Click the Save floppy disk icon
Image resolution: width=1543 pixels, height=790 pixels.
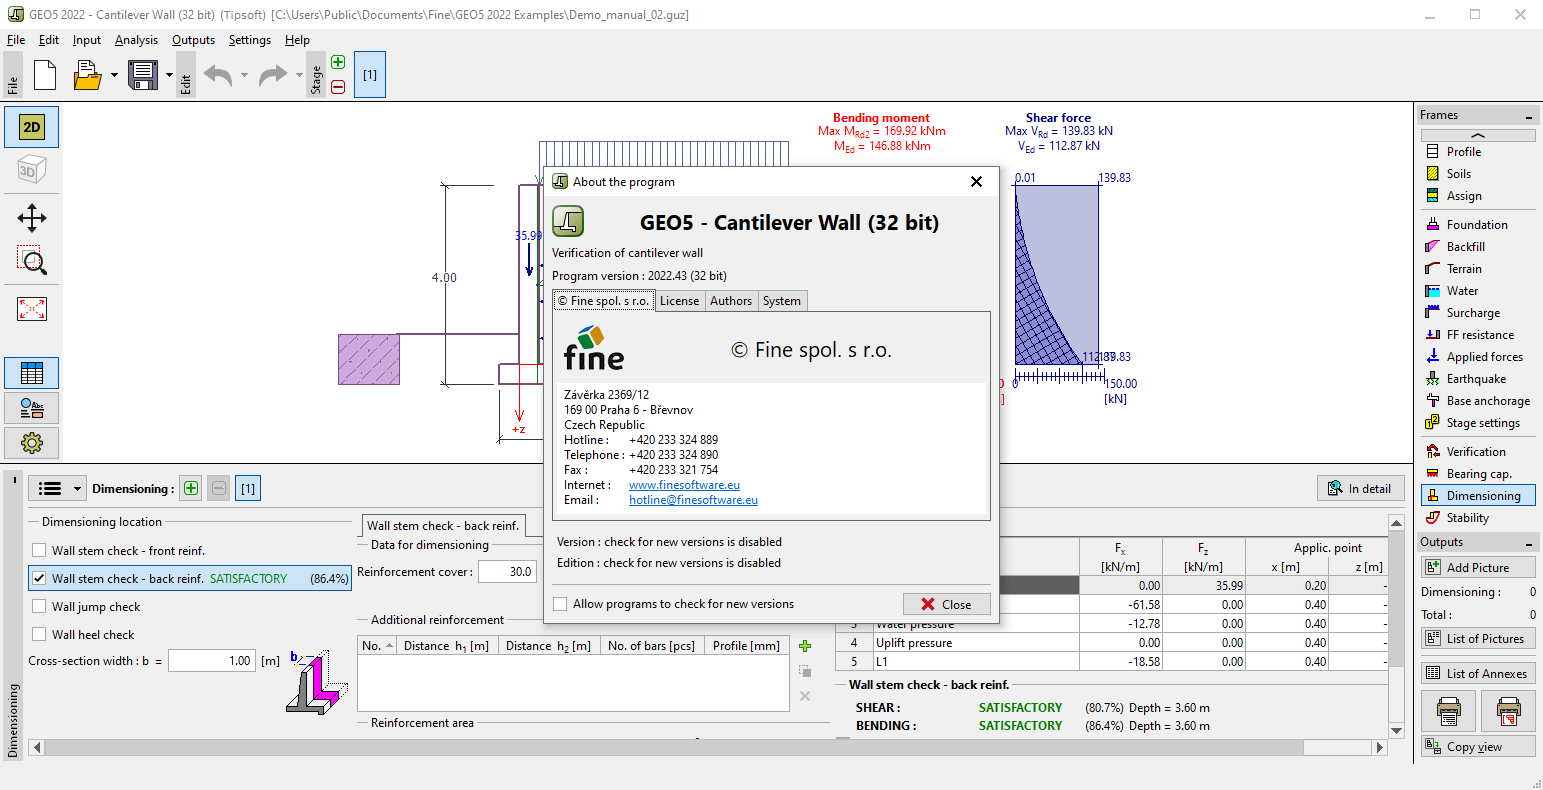point(144,75)
